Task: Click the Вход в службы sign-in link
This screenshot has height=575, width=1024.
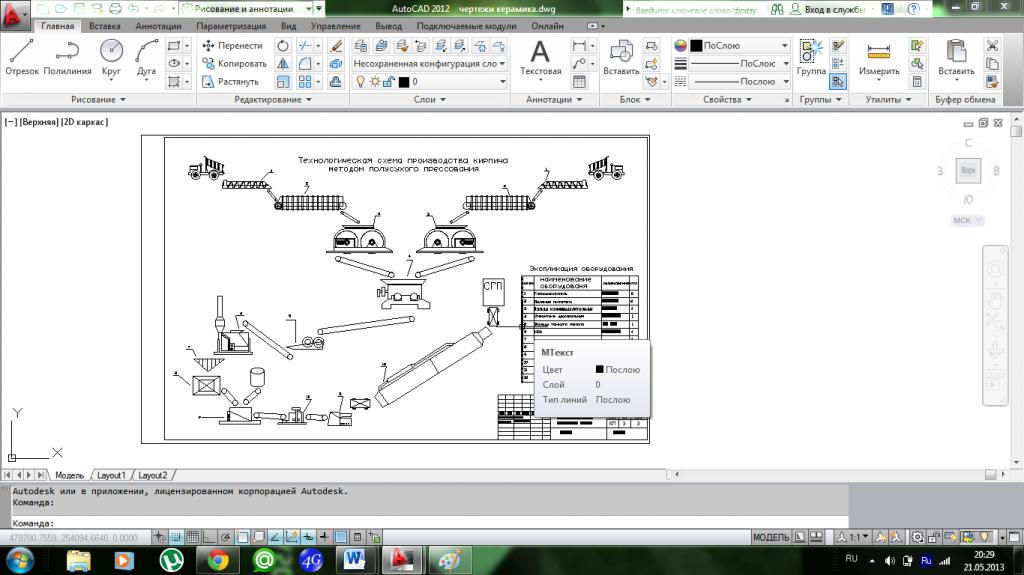Action: tap(835, 9)
